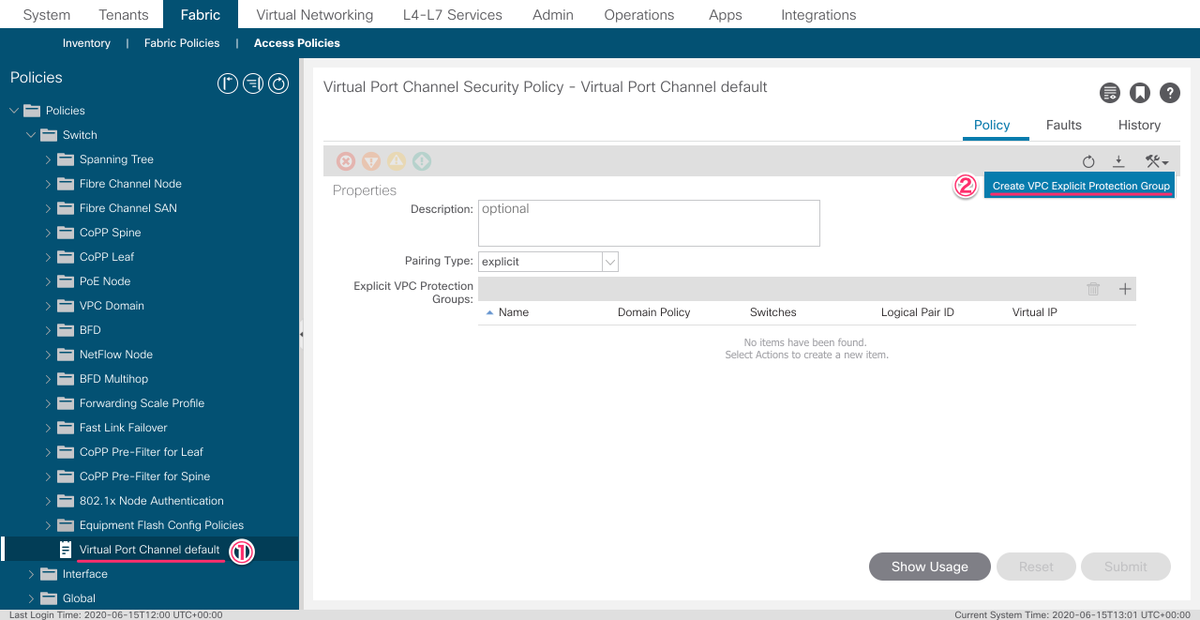Click the Spanning Tree folder icon
The height and width of the screenshot is (620, 1200).
66,159
